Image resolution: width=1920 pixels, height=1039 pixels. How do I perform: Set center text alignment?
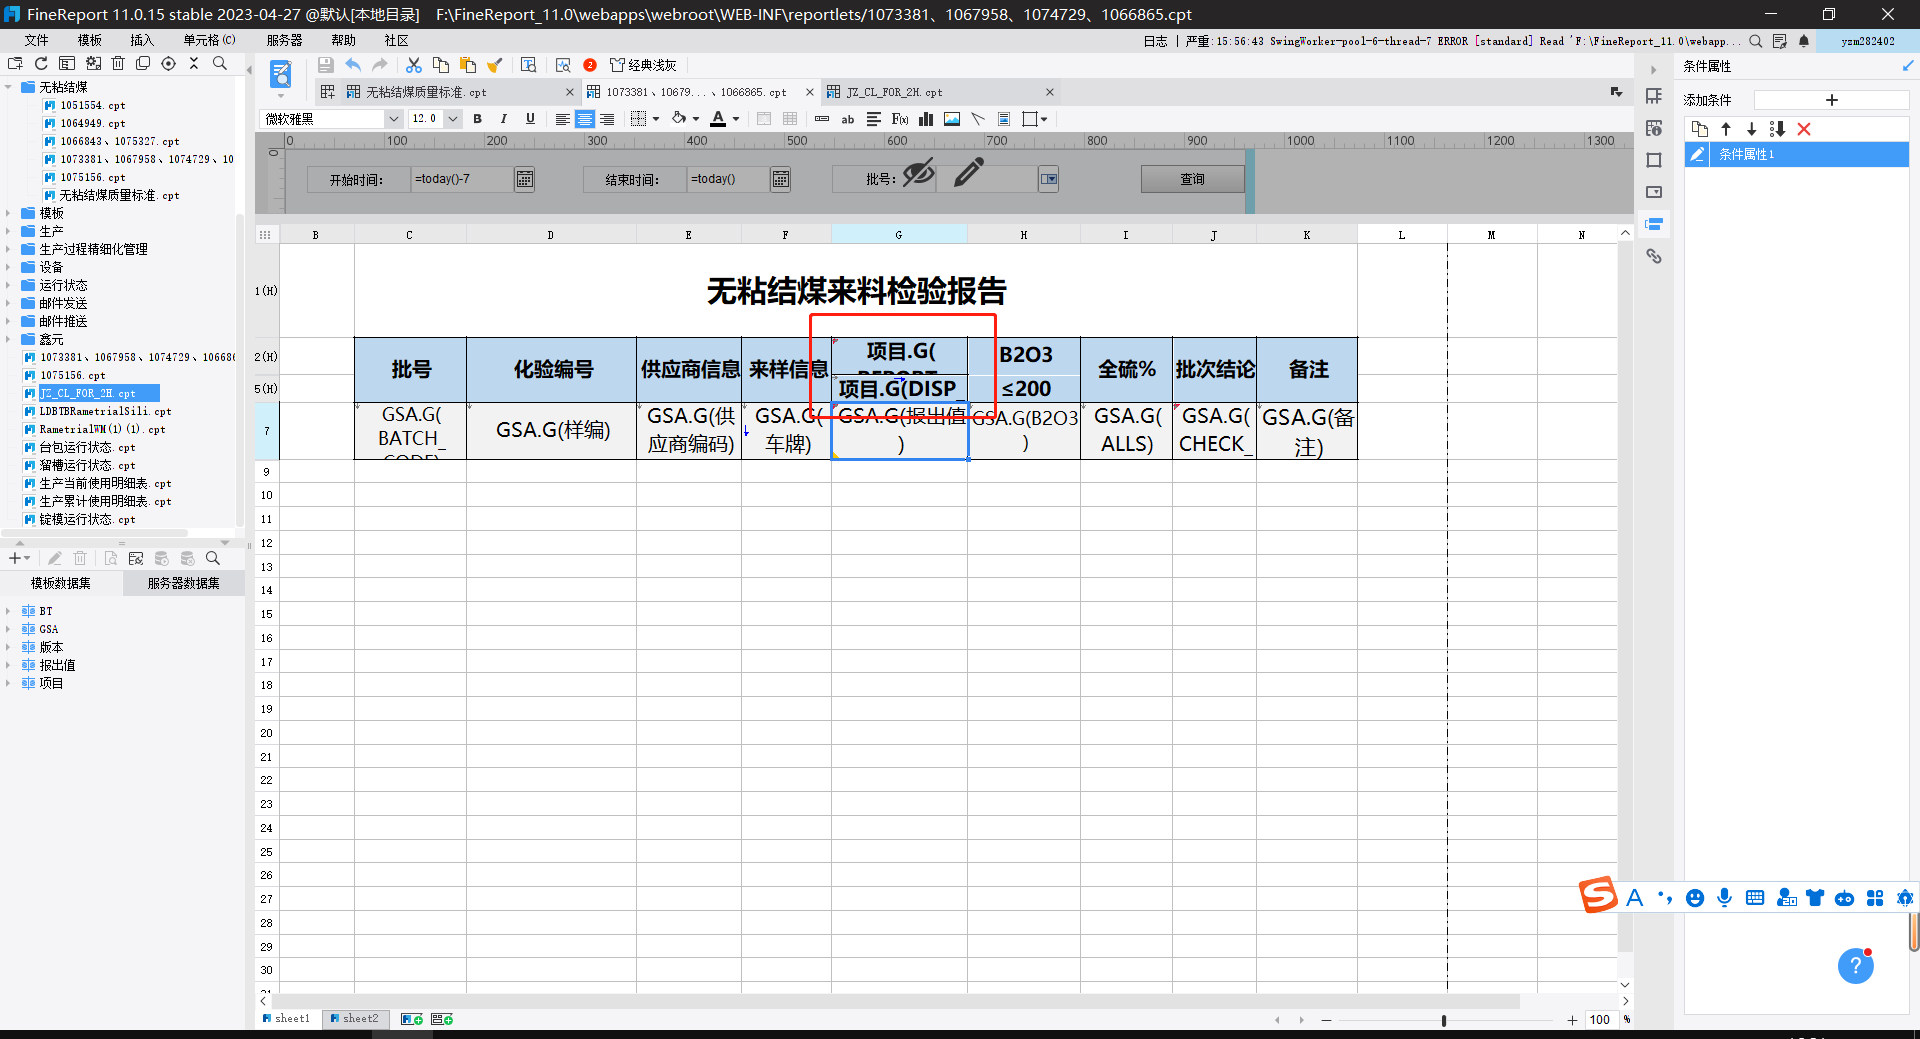click(x=585, y=119)
